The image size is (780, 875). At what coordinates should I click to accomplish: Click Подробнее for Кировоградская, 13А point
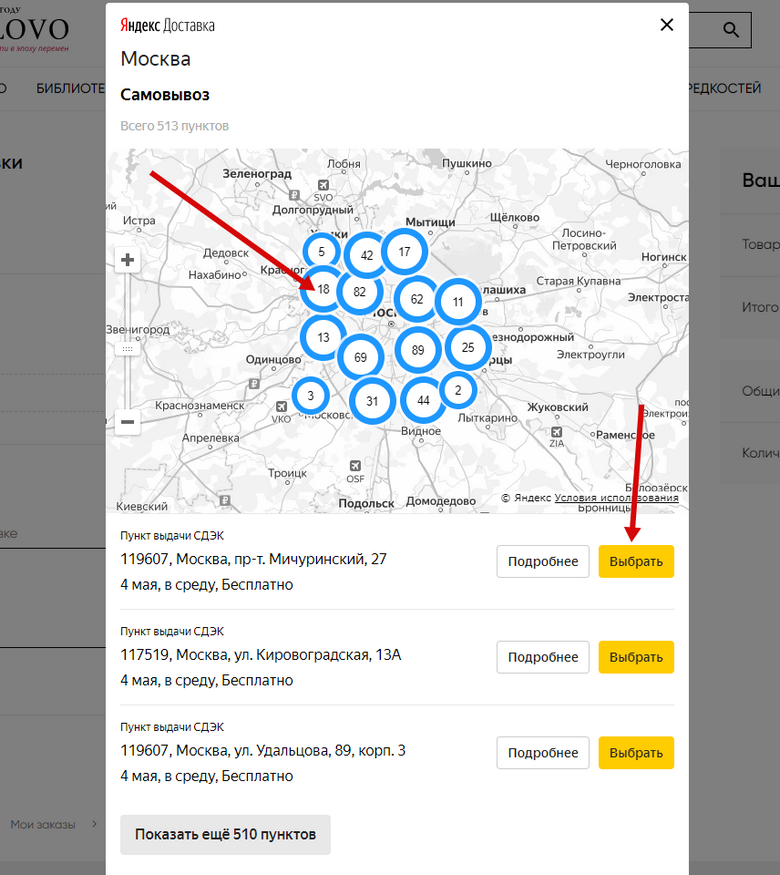pos(543,657)
